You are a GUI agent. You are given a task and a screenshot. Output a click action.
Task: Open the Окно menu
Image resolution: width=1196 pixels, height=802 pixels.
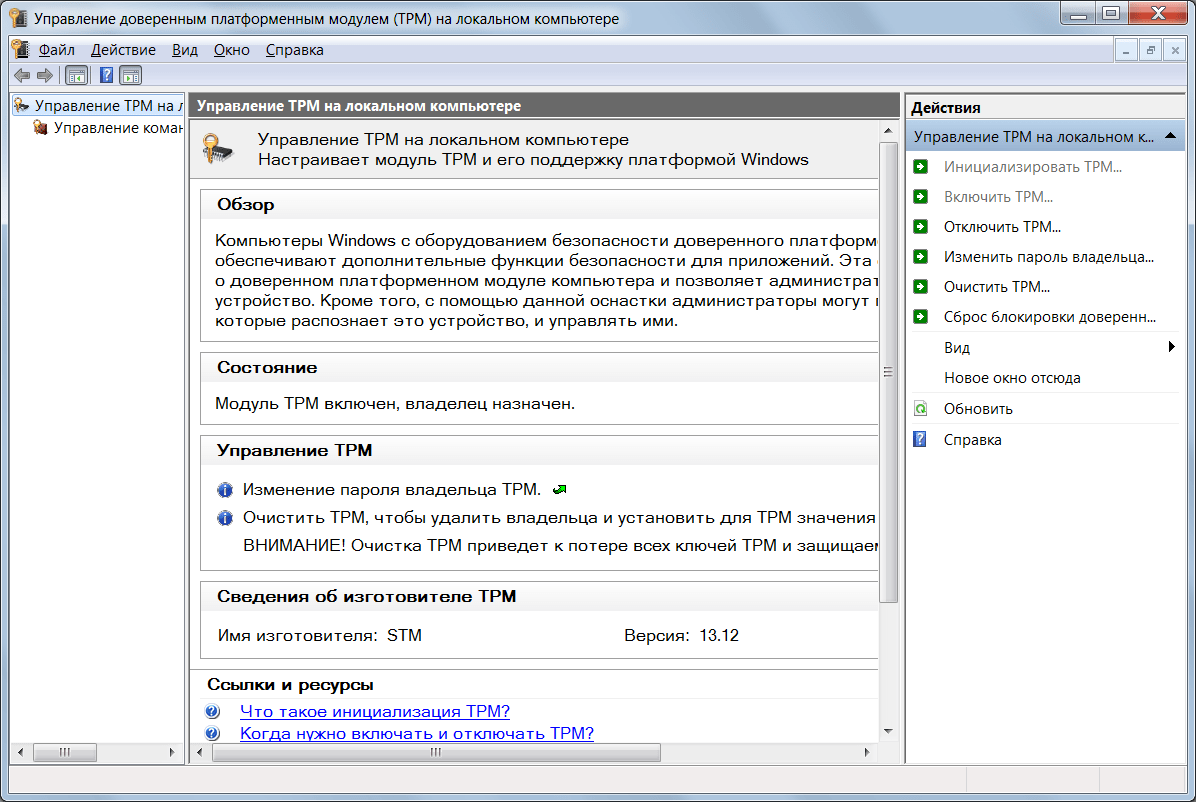pos(231,49)
